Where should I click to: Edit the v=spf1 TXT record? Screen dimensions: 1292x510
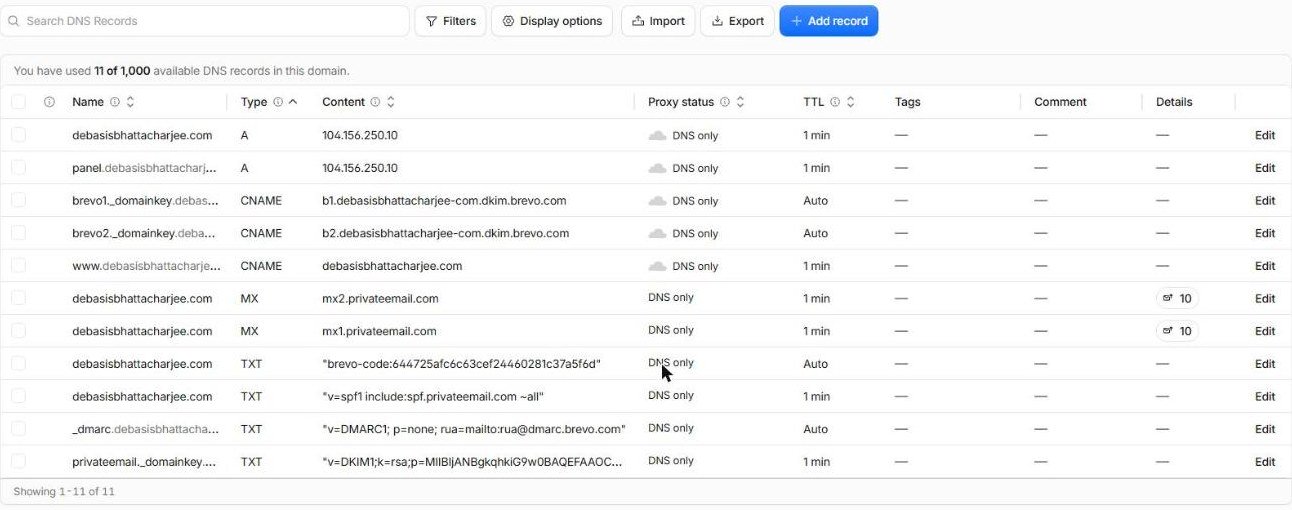1265,396
